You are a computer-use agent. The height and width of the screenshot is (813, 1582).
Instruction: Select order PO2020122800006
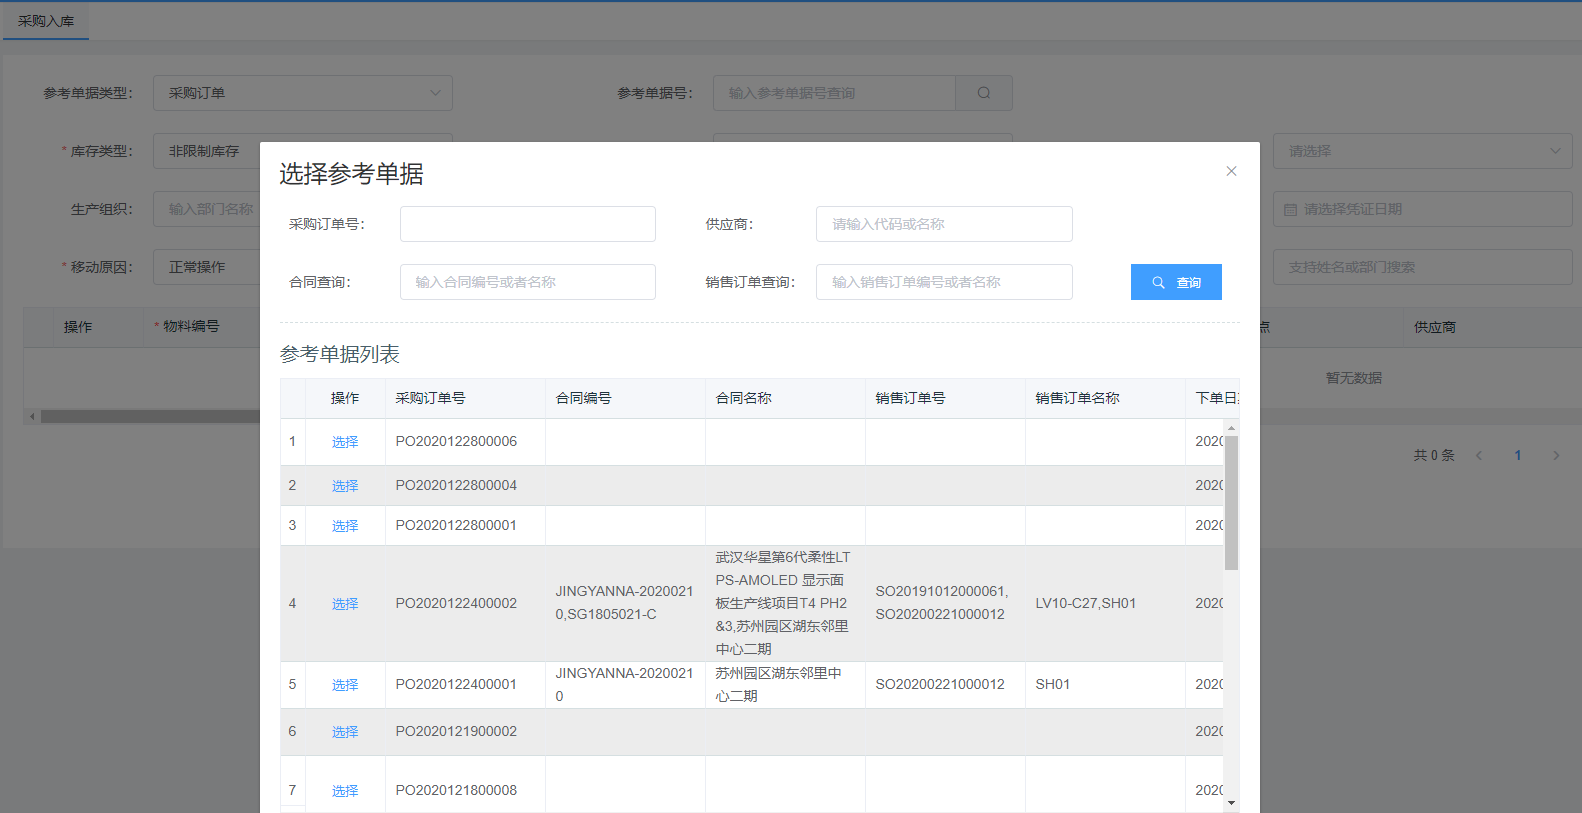pos(345,442)
